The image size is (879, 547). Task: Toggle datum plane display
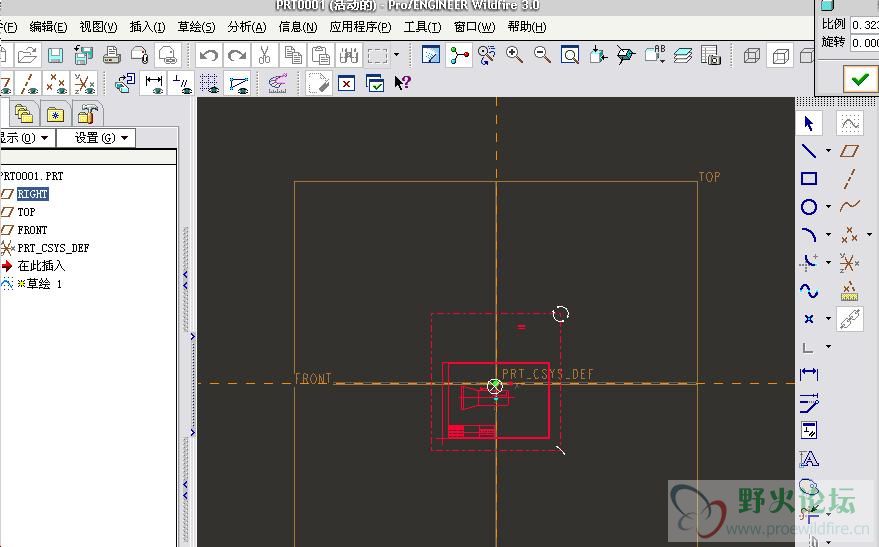click(6, 84)
